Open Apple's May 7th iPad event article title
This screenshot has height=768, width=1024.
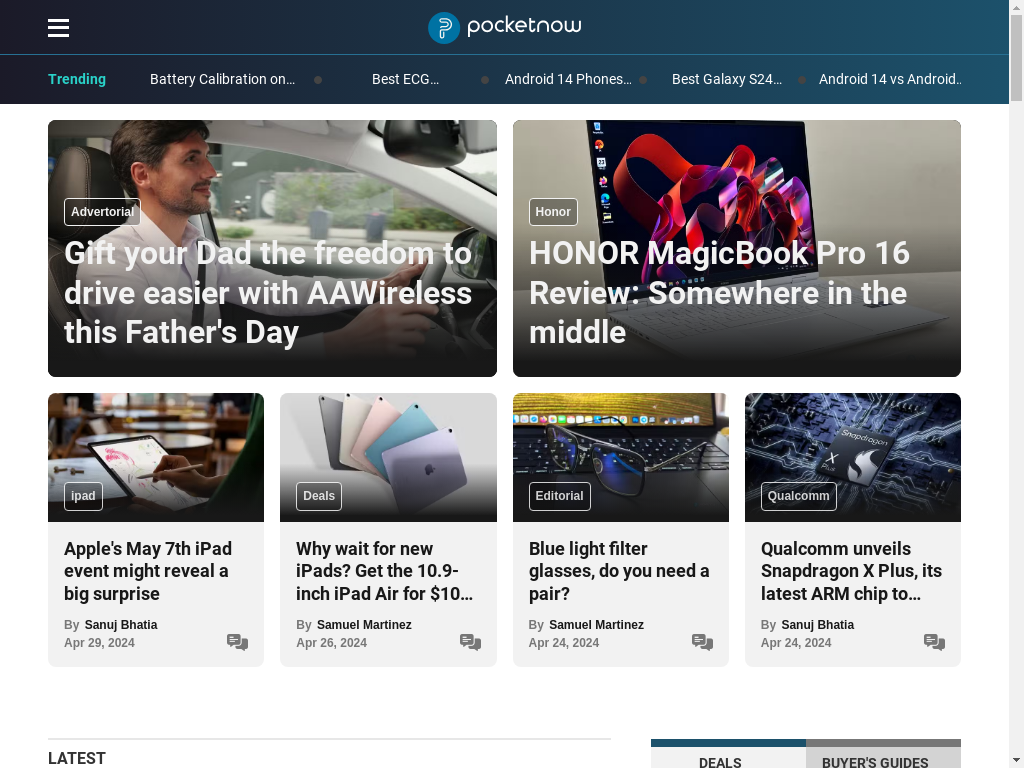point(148,571)
